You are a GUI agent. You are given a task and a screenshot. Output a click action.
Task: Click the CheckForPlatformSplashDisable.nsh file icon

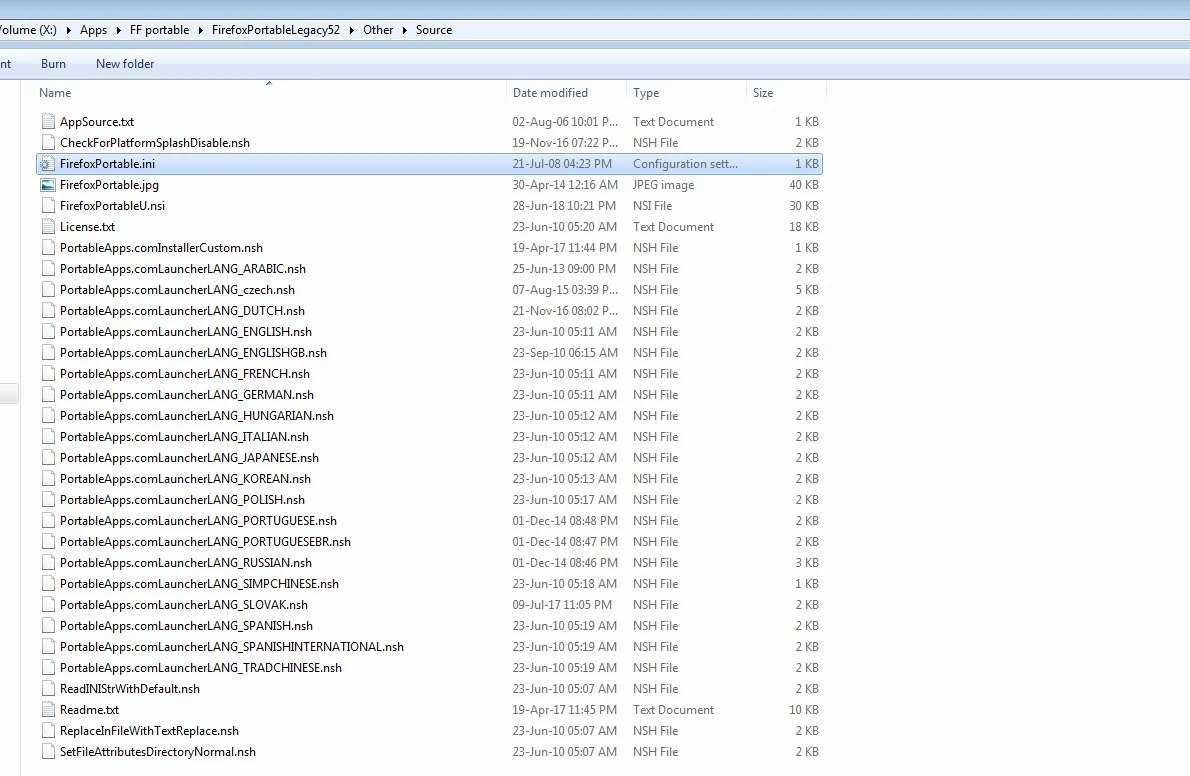(48, 143)
